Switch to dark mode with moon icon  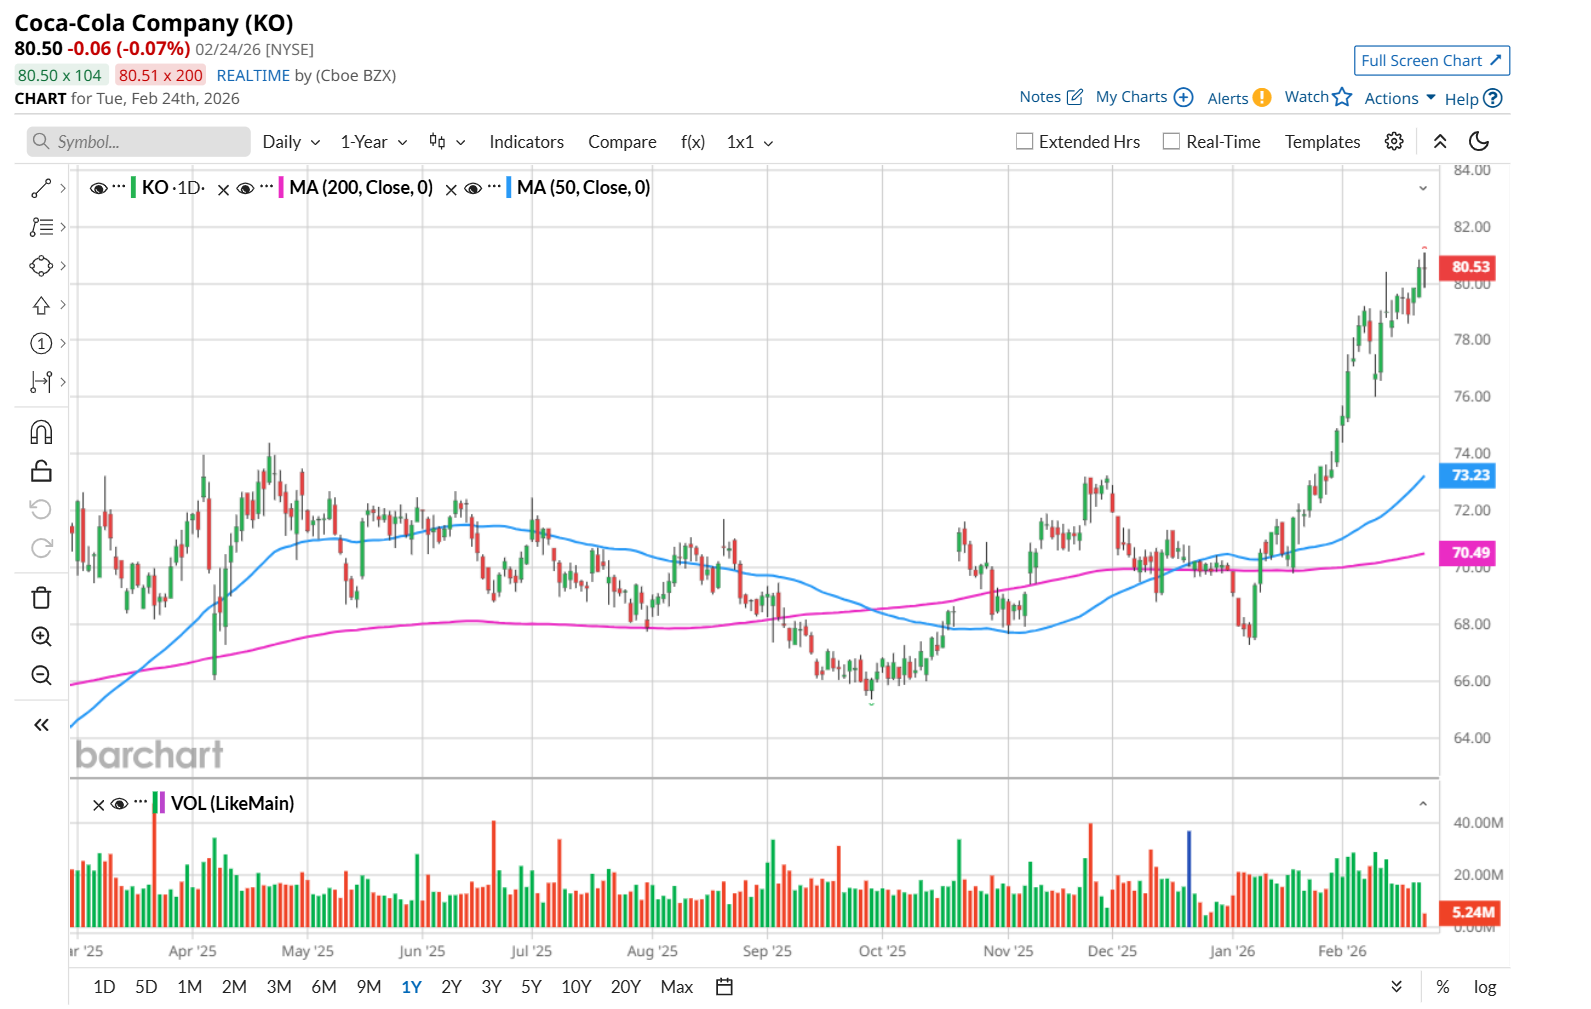coord(1479,142)
